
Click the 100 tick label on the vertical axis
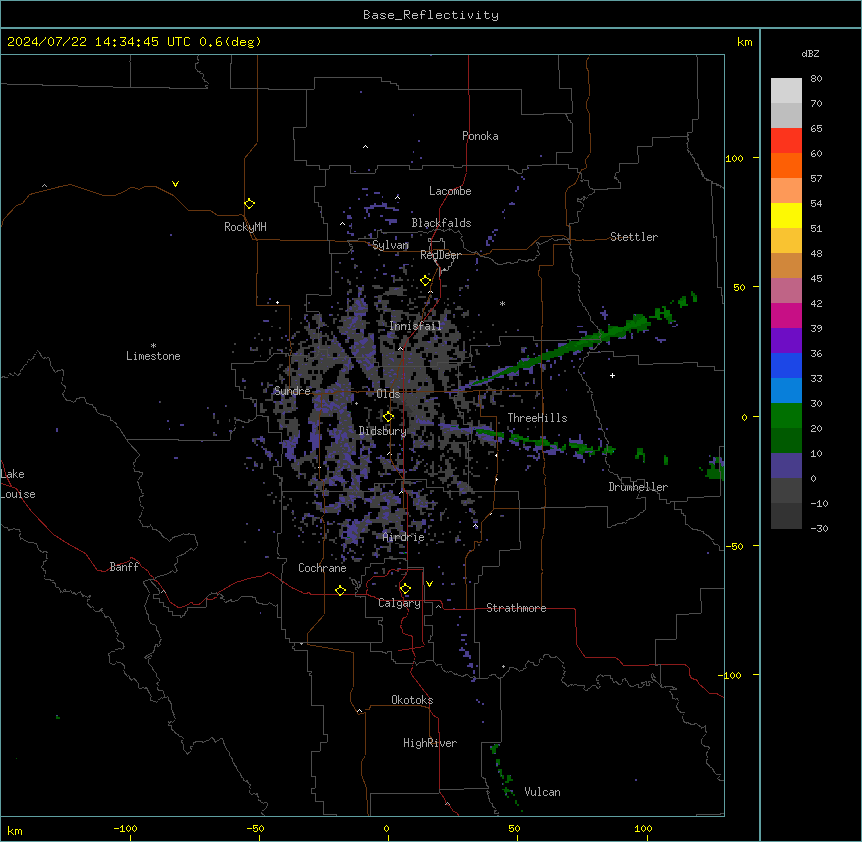(734, 158)
